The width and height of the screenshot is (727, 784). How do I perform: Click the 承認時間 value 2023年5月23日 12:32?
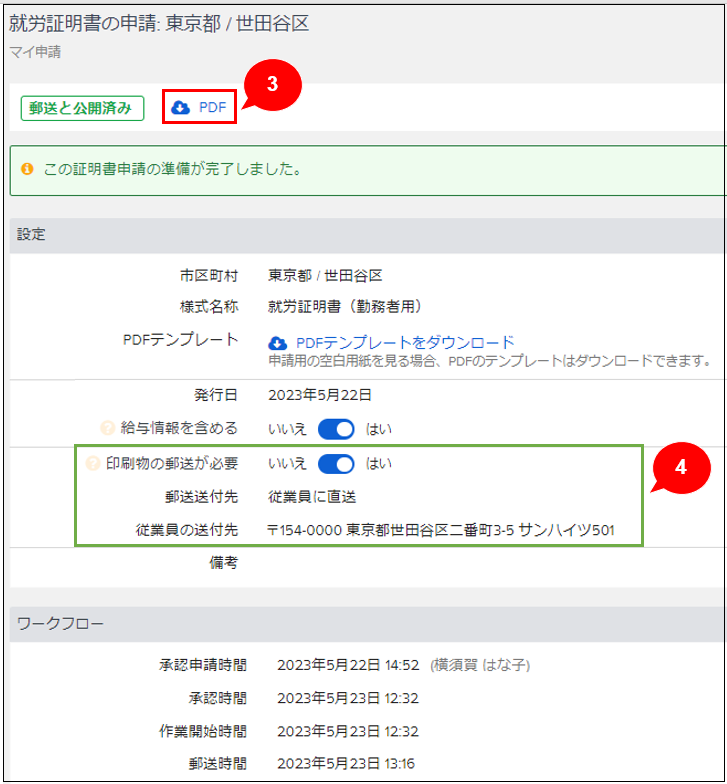348,698
